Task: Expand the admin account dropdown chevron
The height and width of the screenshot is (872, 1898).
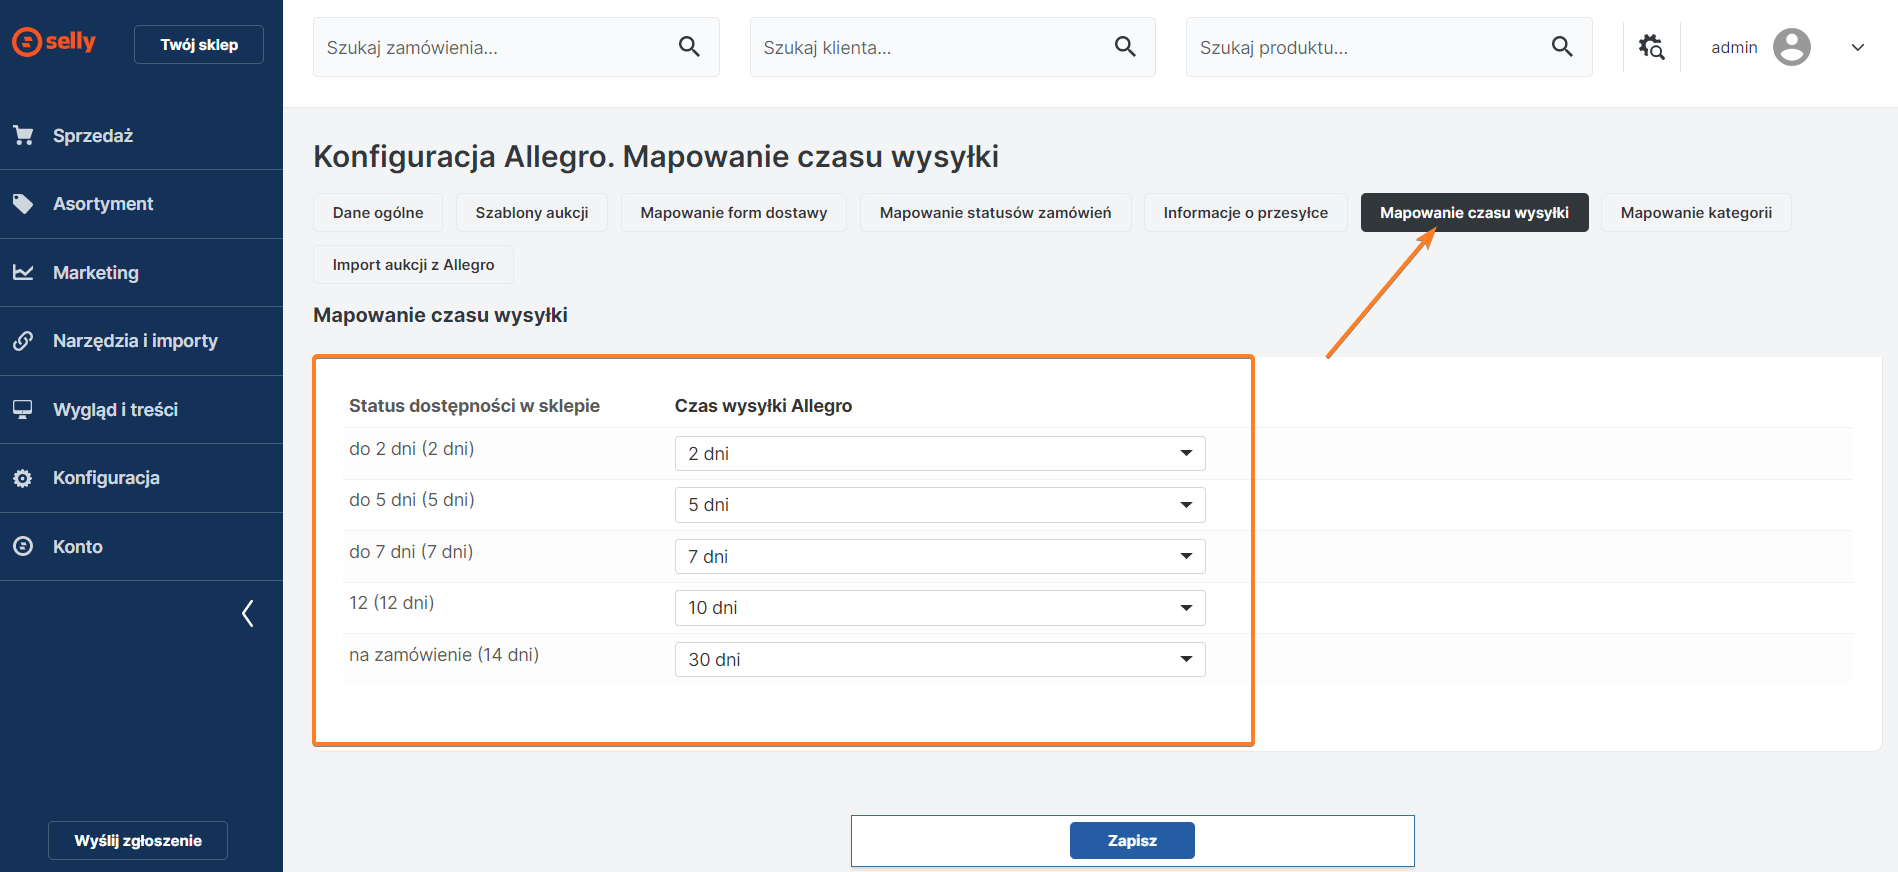Action: [1857, 47]
